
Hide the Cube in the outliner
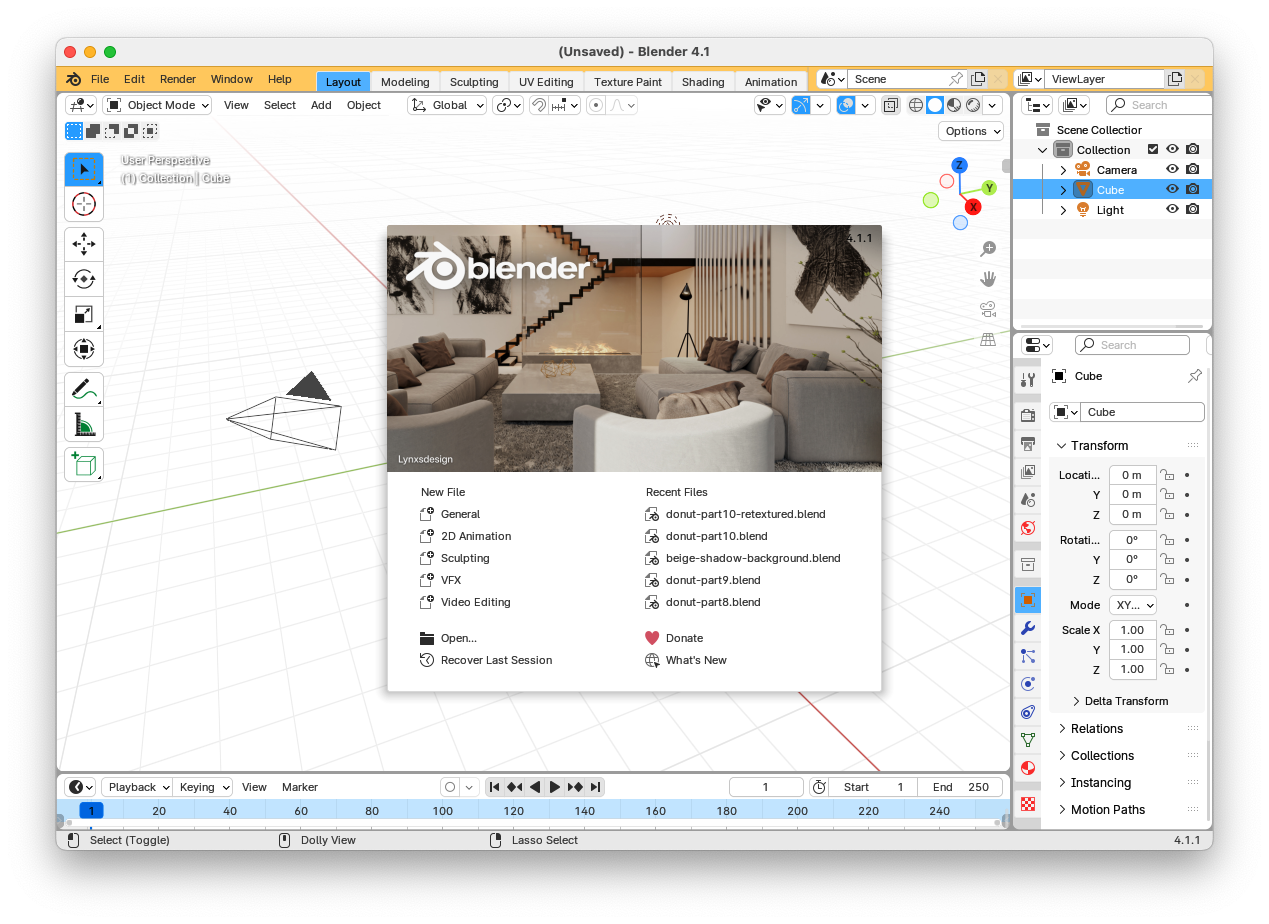(1172, 189)
